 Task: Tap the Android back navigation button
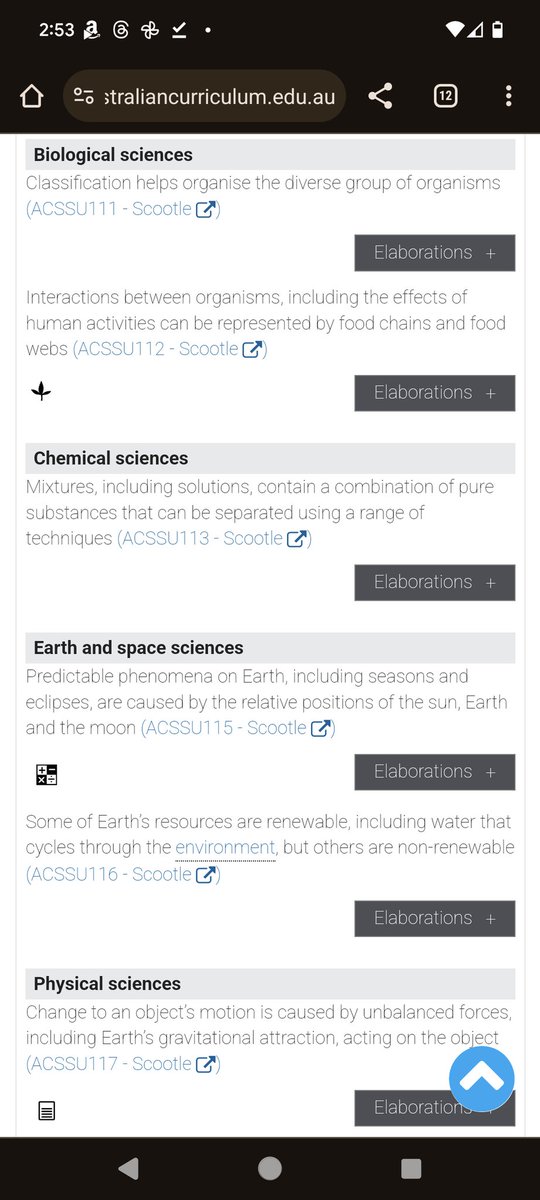(129, 1168)
